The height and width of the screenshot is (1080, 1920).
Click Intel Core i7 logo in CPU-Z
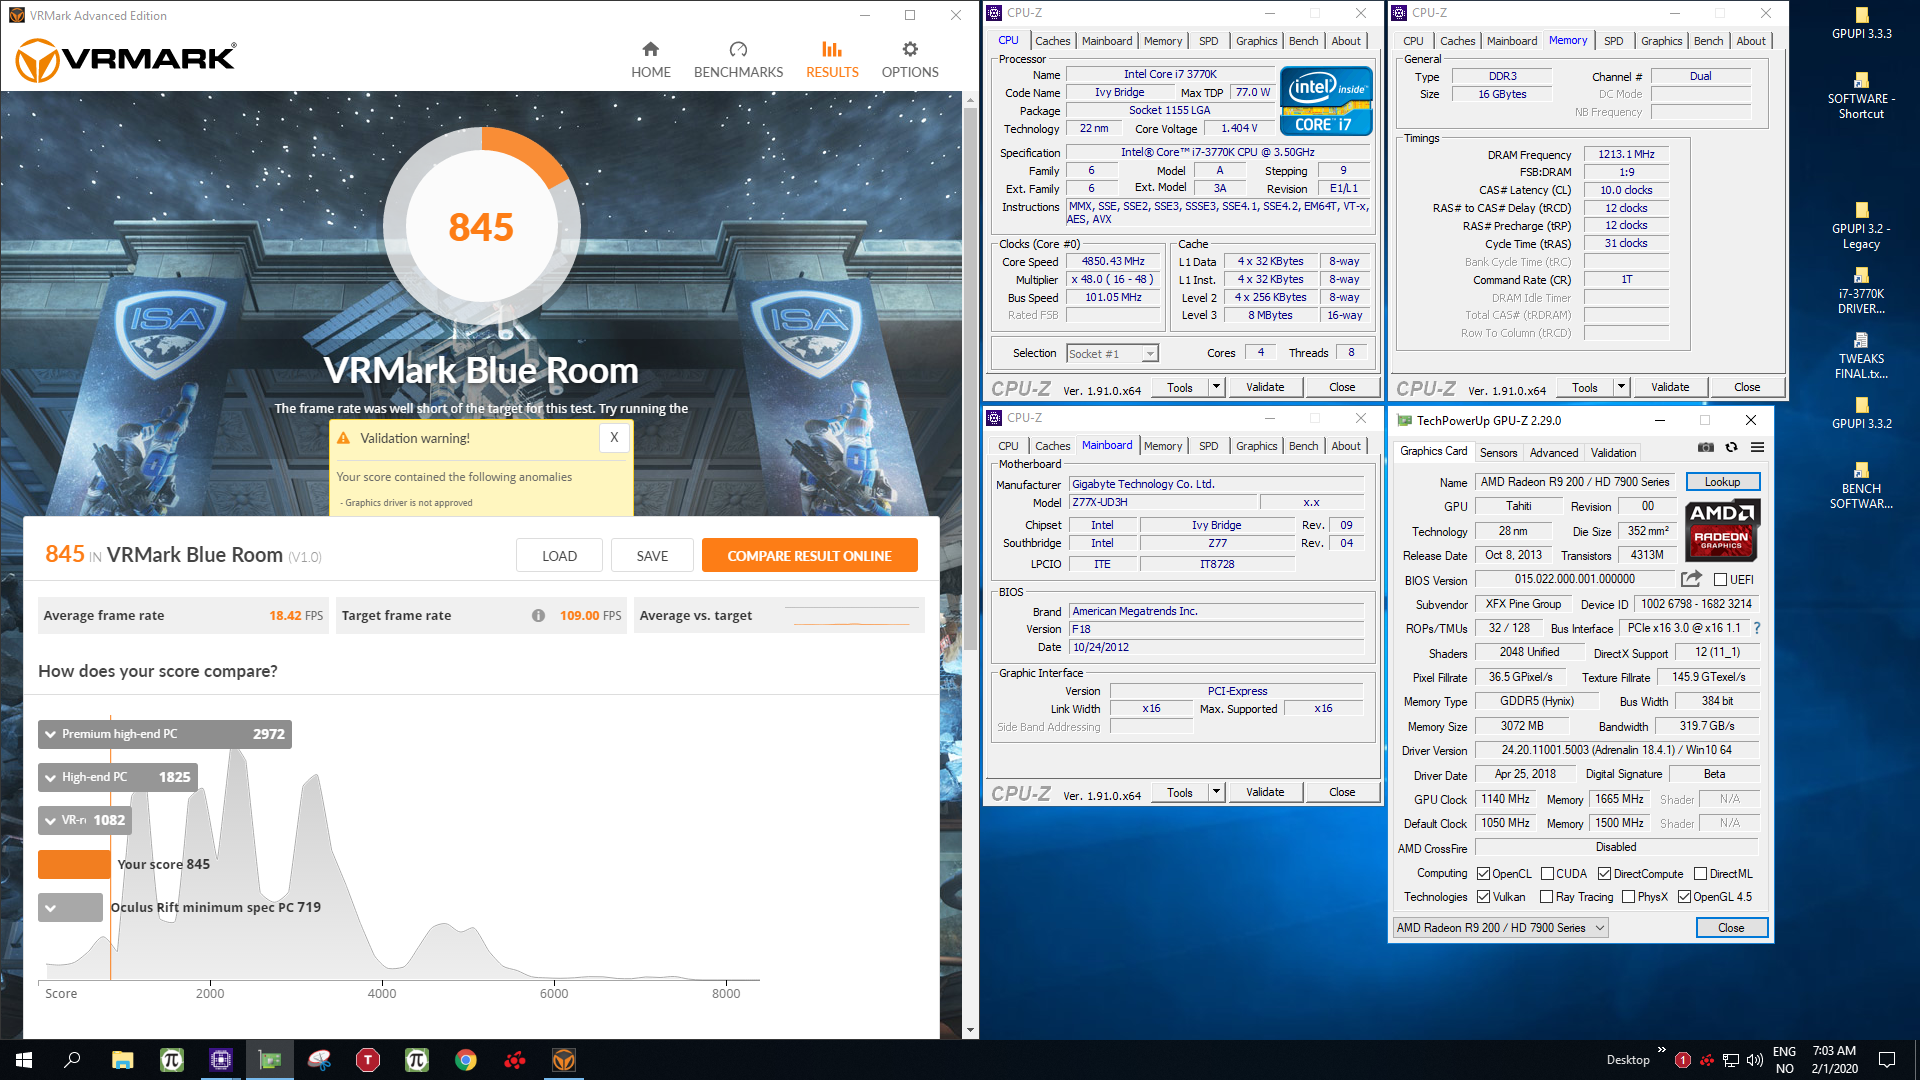pos(1325,101)
